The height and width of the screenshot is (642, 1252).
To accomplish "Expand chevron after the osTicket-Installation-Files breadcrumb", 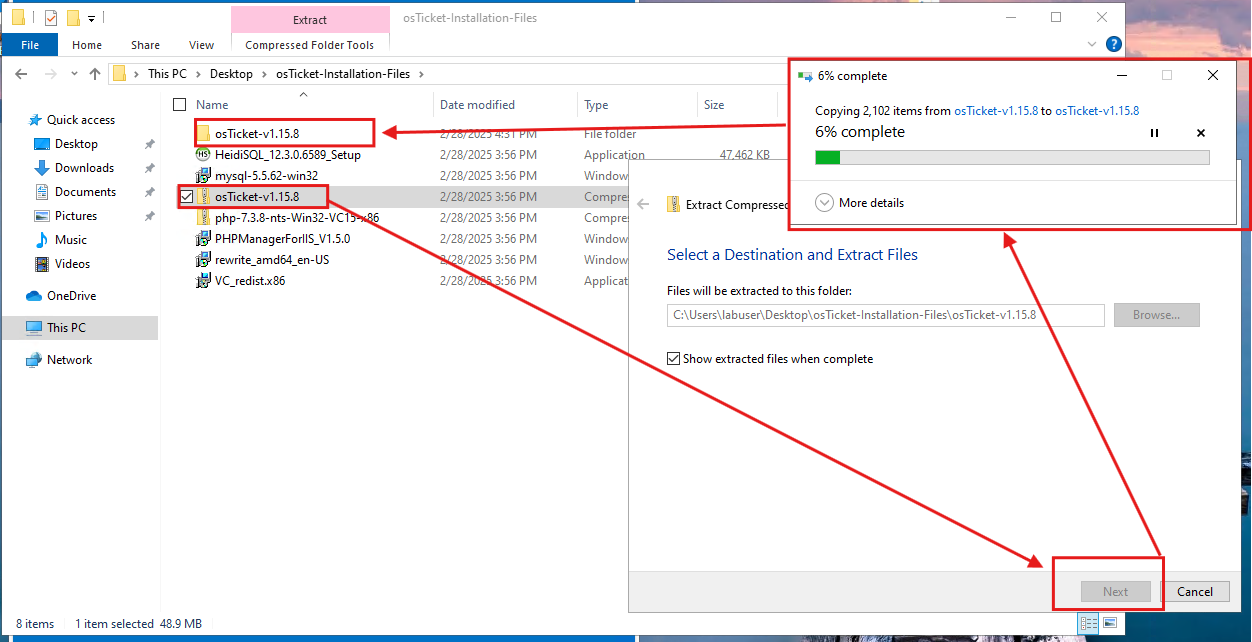I will [420, 74].
